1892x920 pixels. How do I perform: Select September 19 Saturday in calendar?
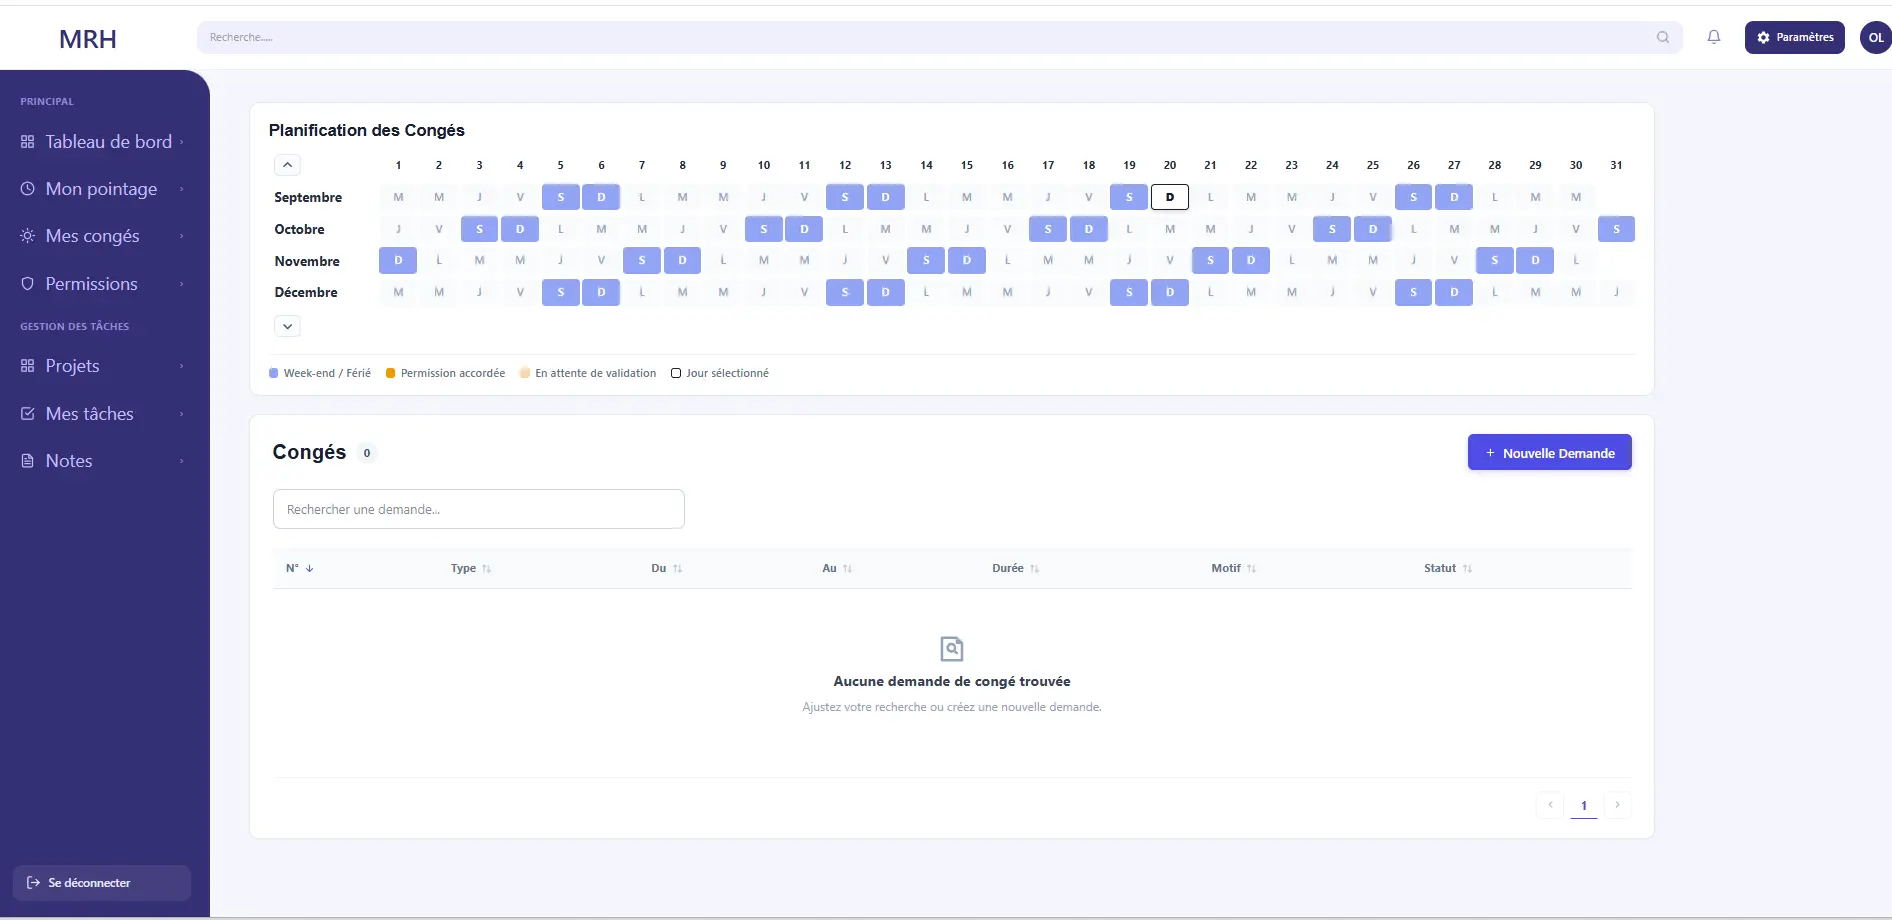point(1129,197)
